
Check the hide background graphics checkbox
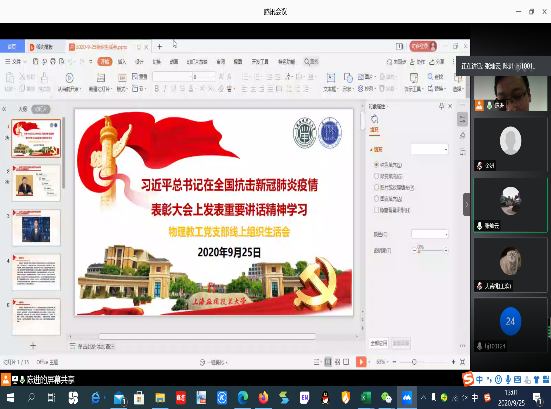point(376,210)
